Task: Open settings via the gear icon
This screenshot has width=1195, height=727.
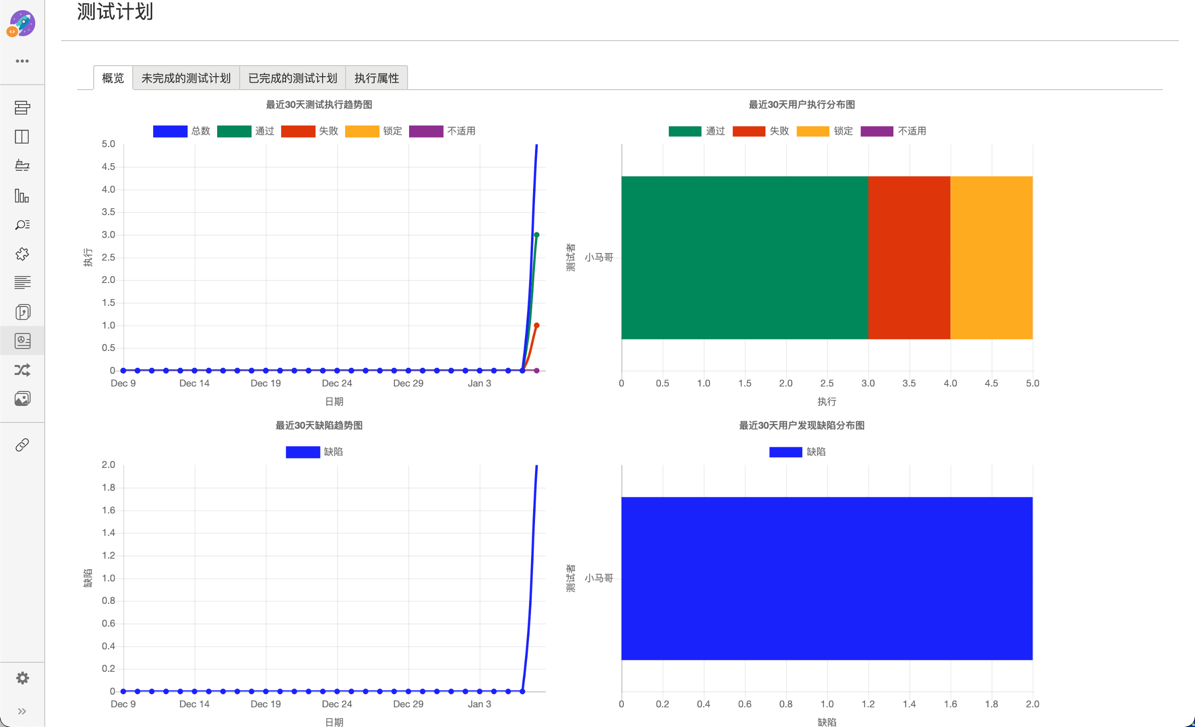Action: coord(22,678)
